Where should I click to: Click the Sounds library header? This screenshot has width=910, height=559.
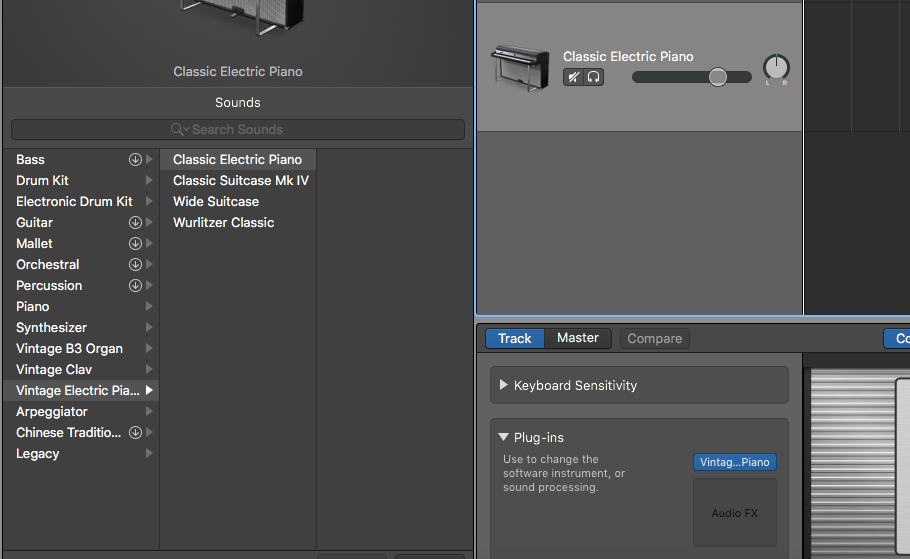[x=238, y=102]
